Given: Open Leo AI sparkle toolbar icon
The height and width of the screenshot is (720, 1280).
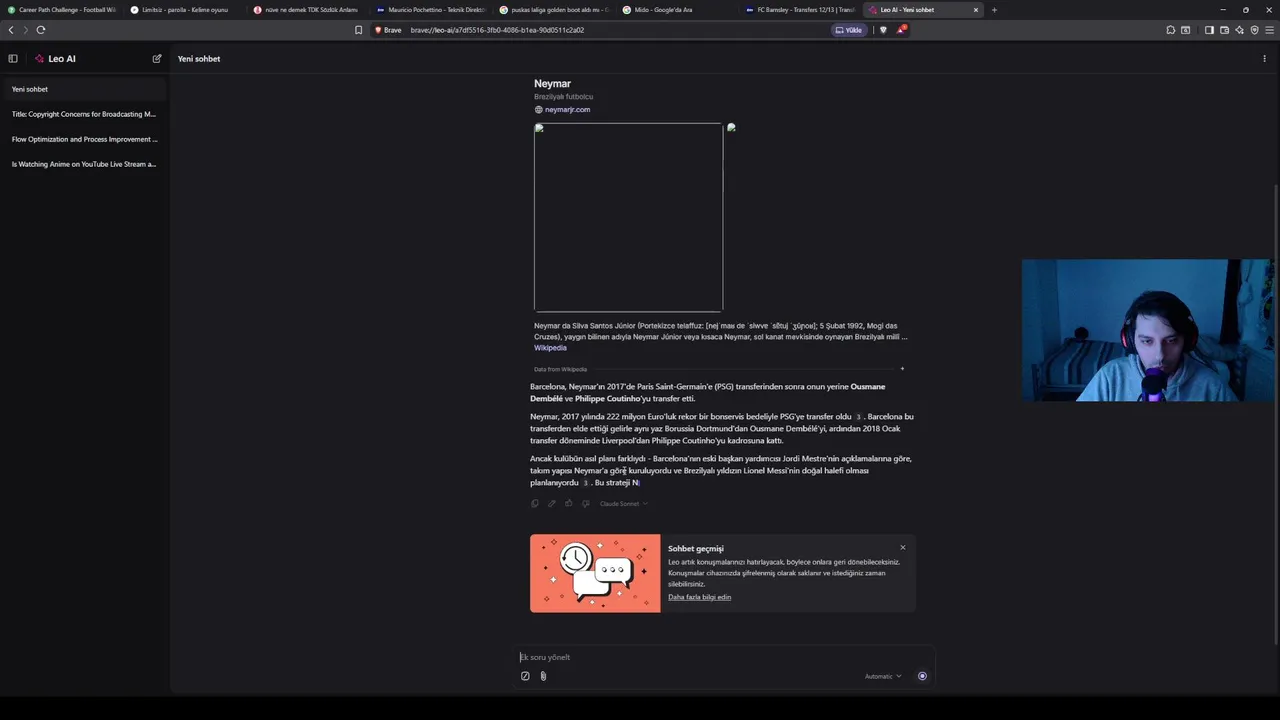Looking at the screenshot, I should (x=1239, y=30).
